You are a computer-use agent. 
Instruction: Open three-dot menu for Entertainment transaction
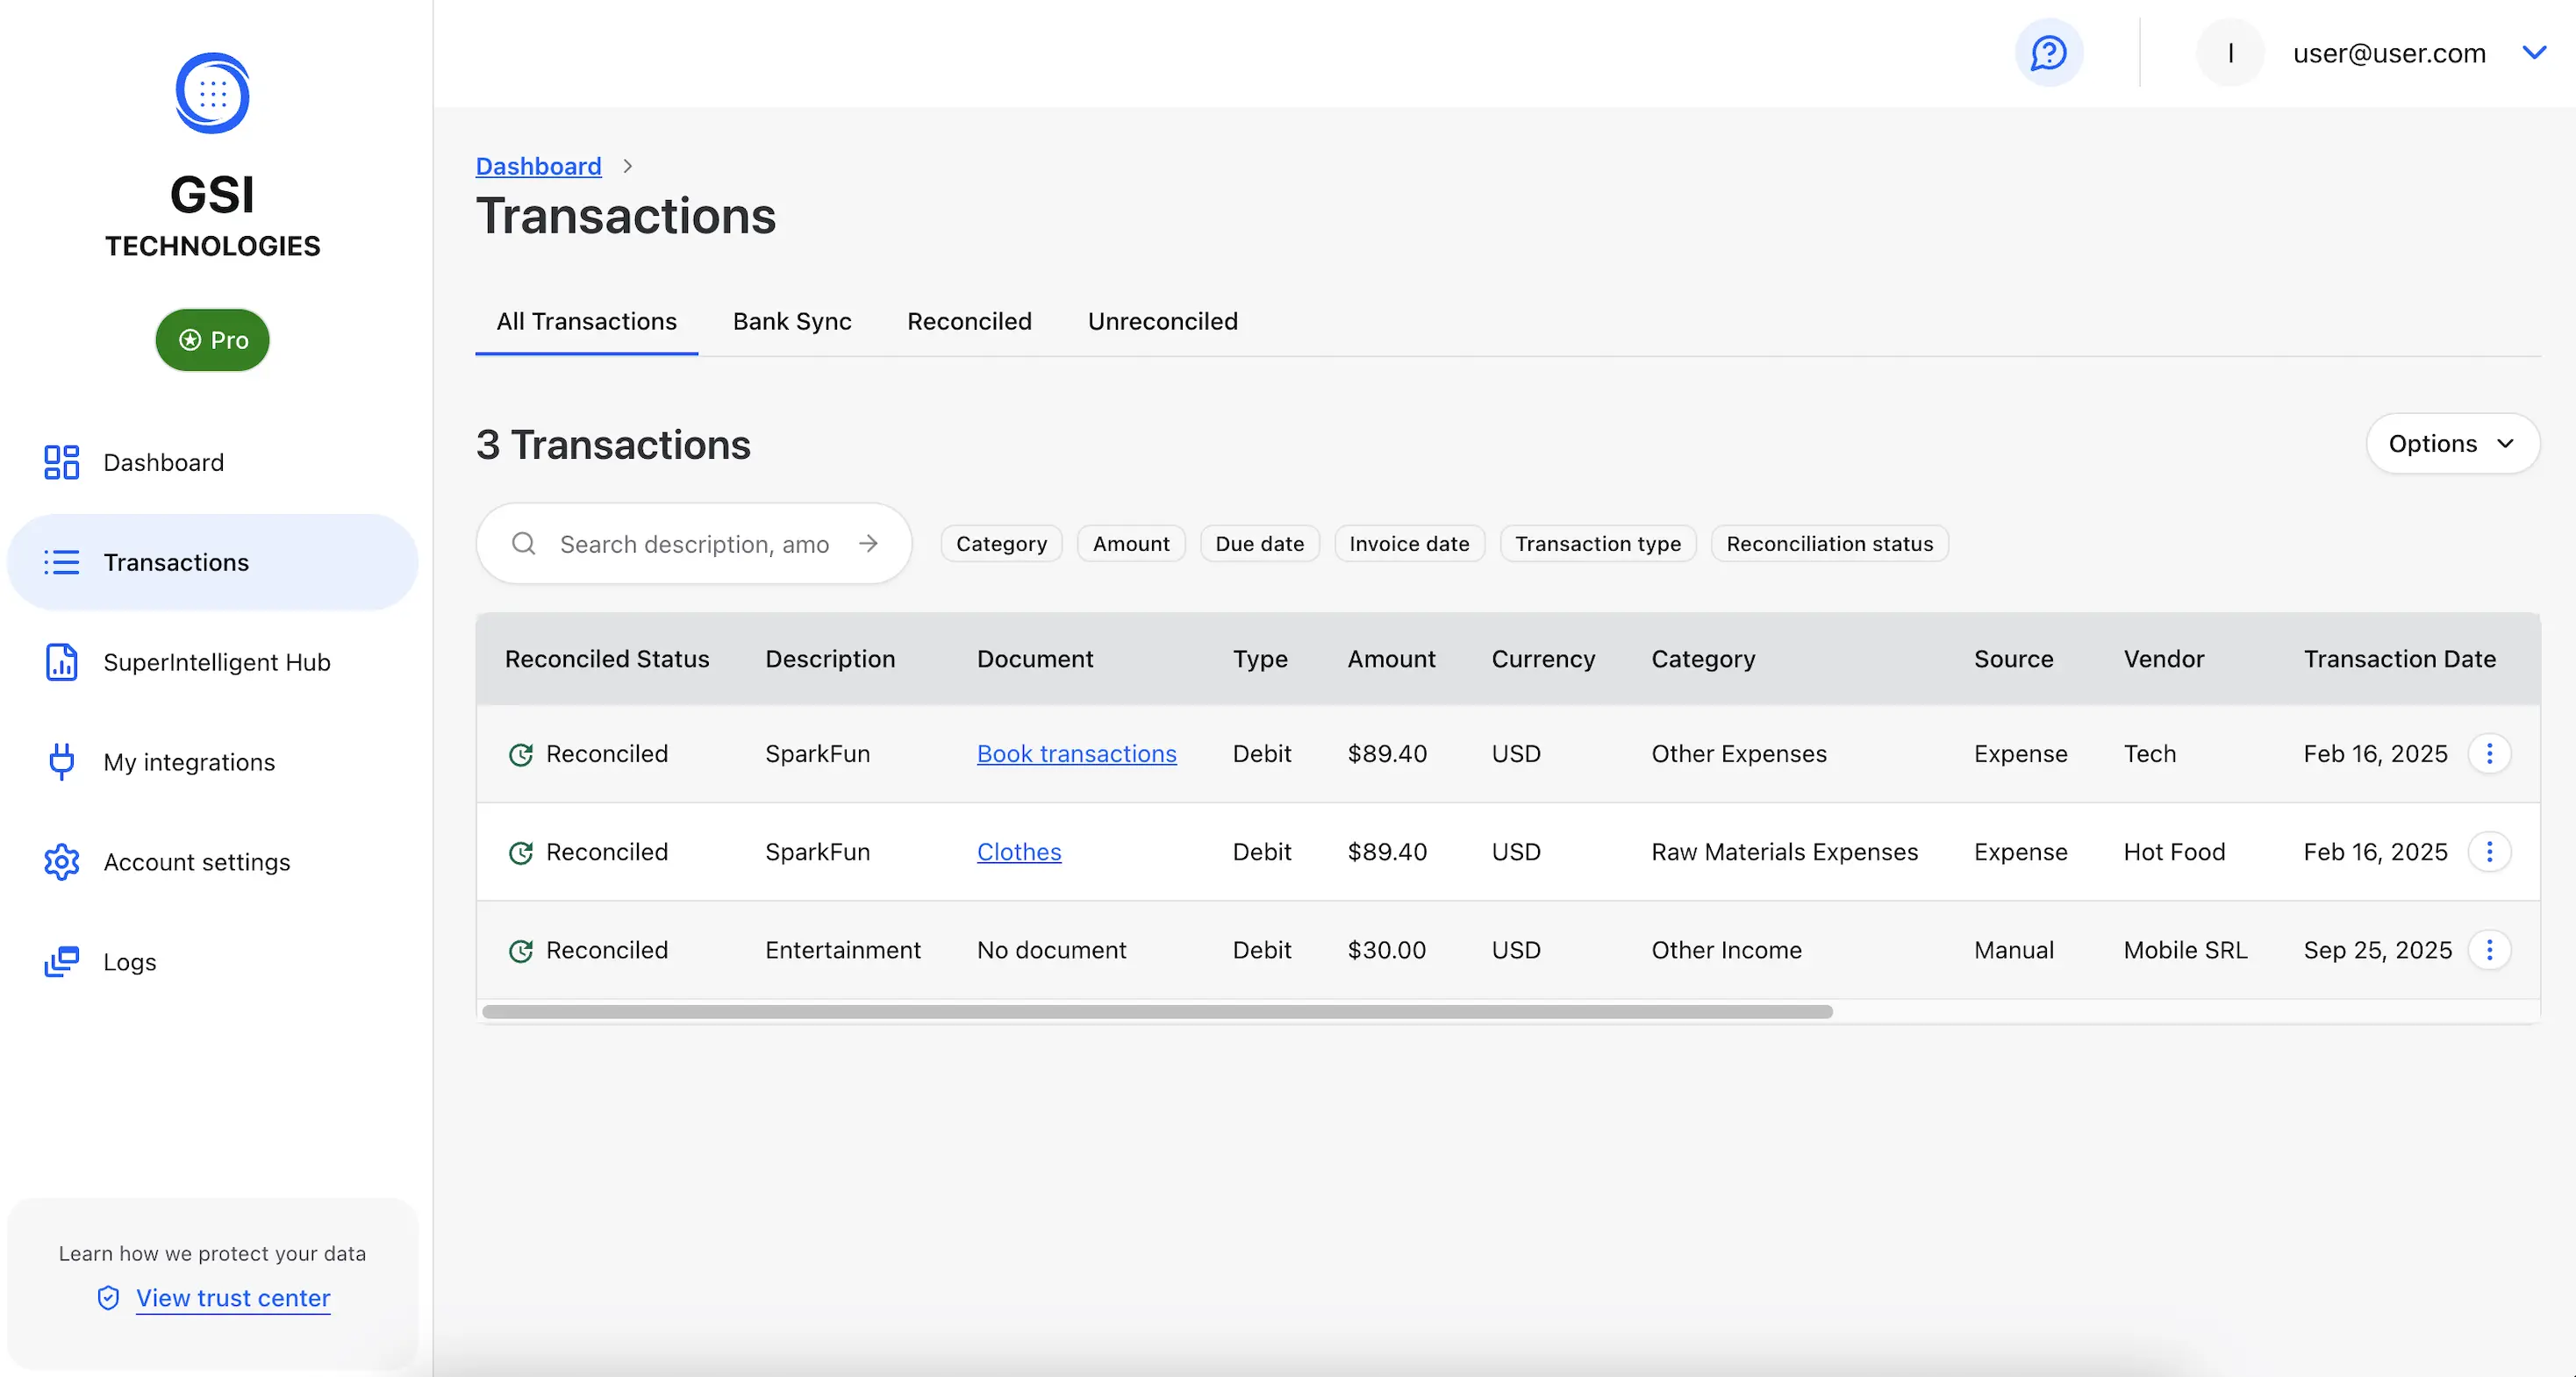pyautogui.click(x=2489, y=950)
